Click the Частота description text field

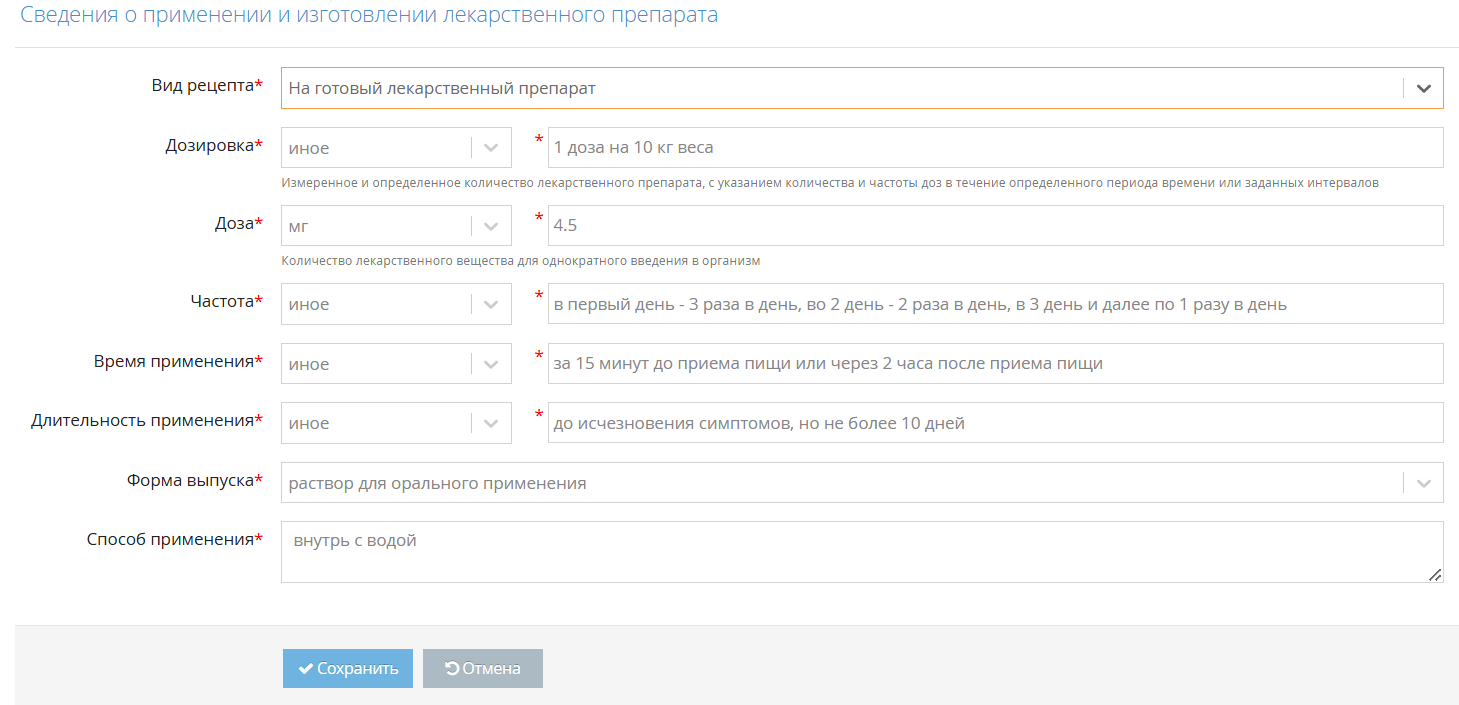tap(994, 304)
